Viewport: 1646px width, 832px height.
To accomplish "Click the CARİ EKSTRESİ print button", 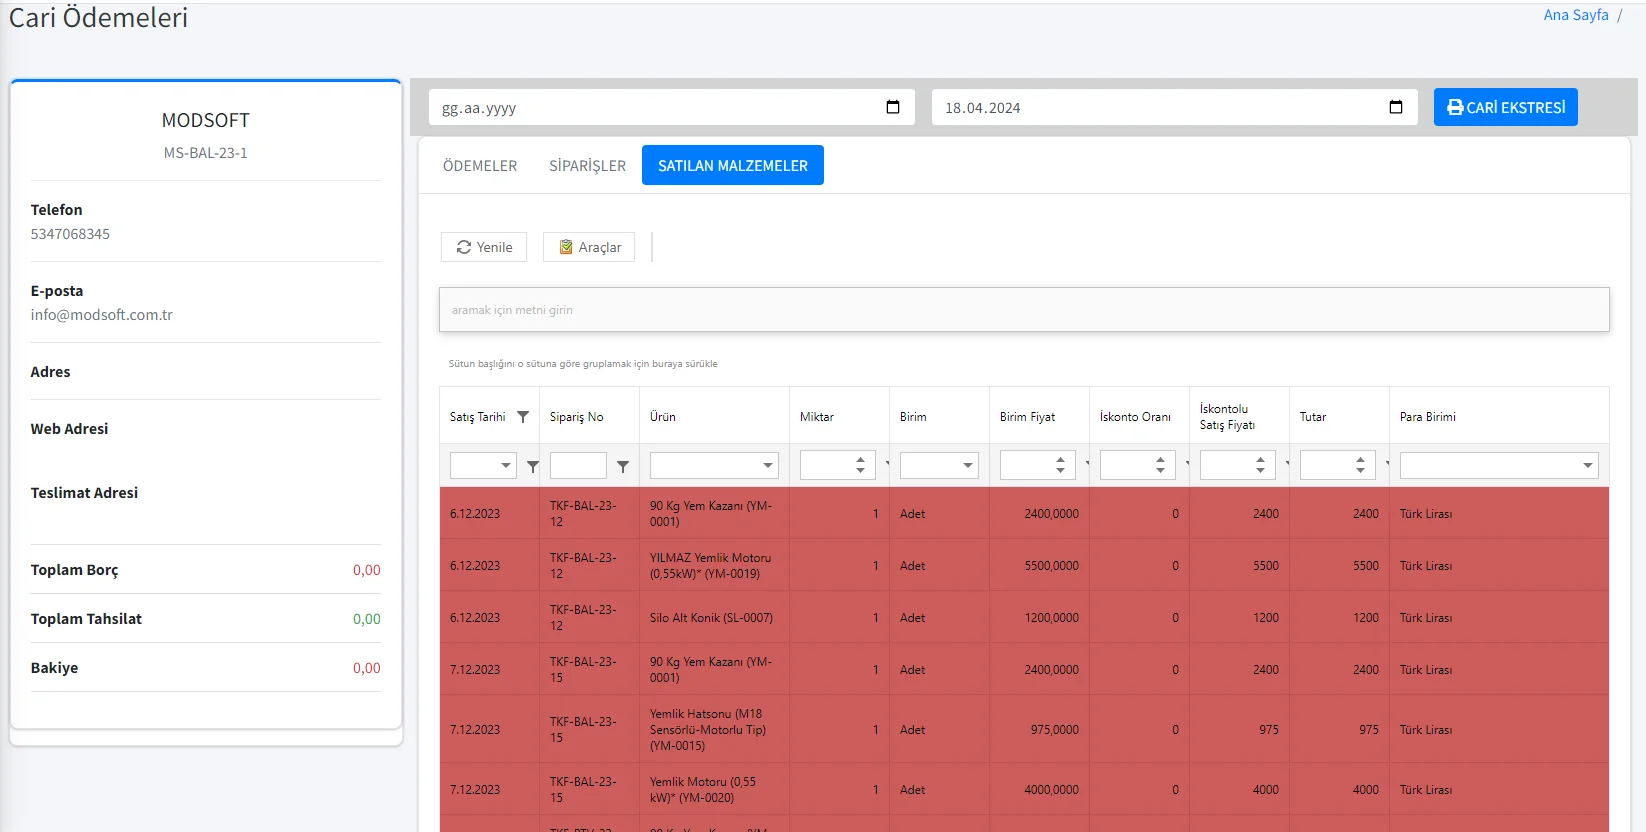I will click(1505, 107).
